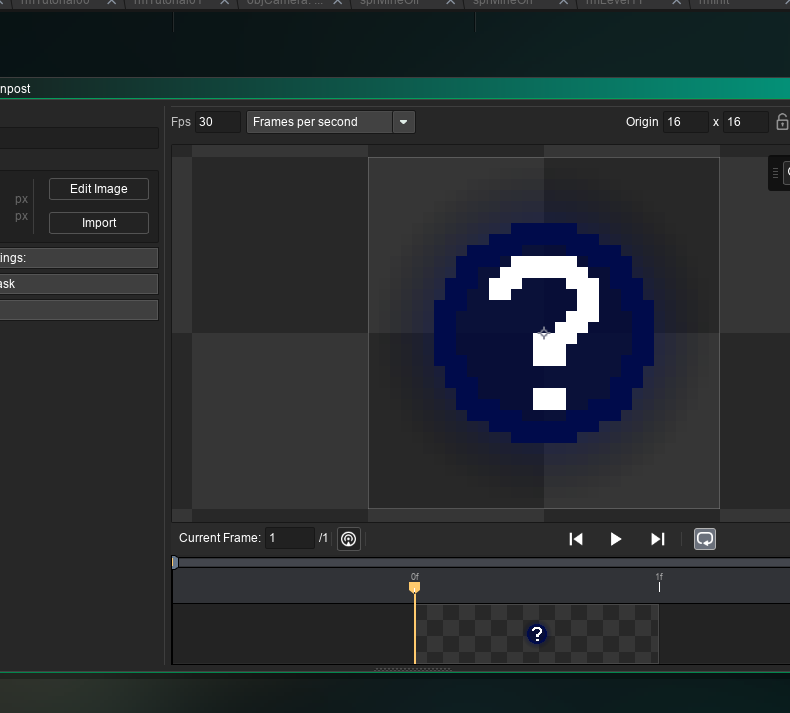Click the Origin X field
790x713 pixels.
click(686, 122)
